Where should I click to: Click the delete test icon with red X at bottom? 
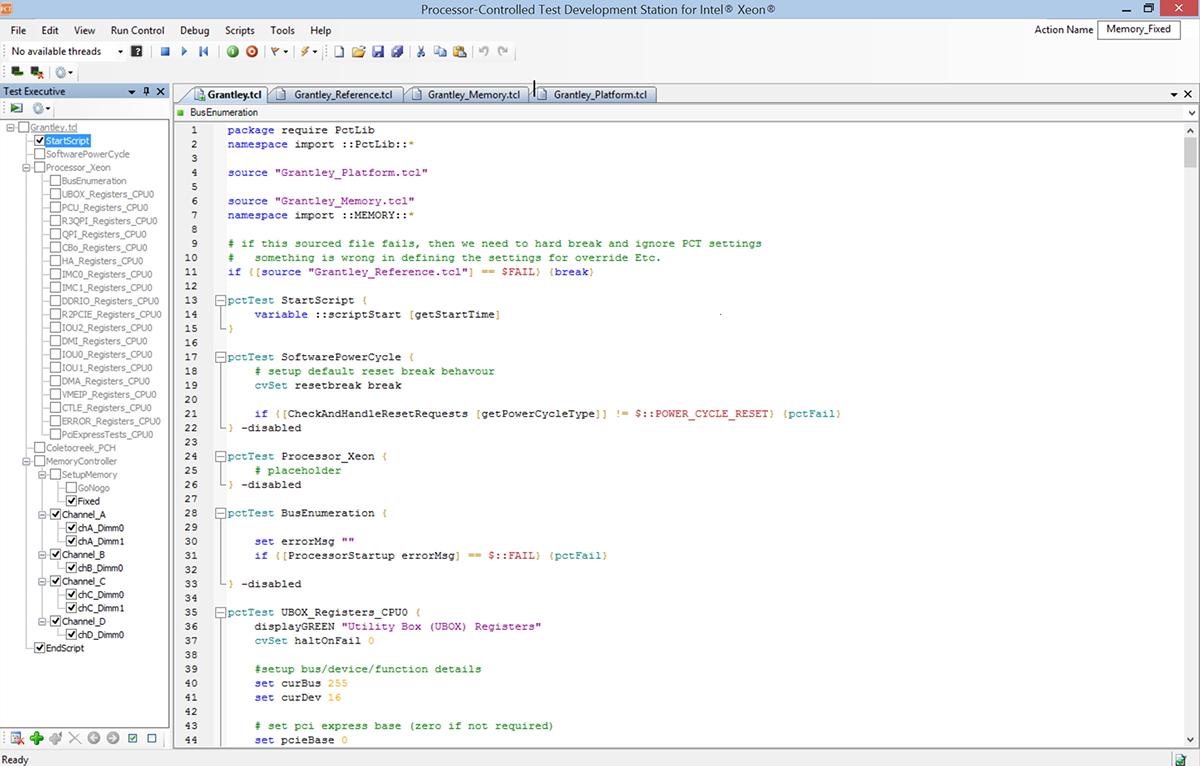(17, 738)
